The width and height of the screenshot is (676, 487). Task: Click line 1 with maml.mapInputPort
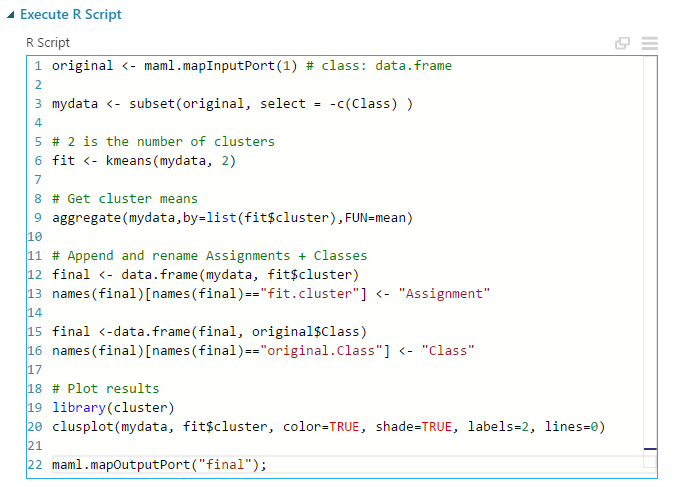click(252, 66)
